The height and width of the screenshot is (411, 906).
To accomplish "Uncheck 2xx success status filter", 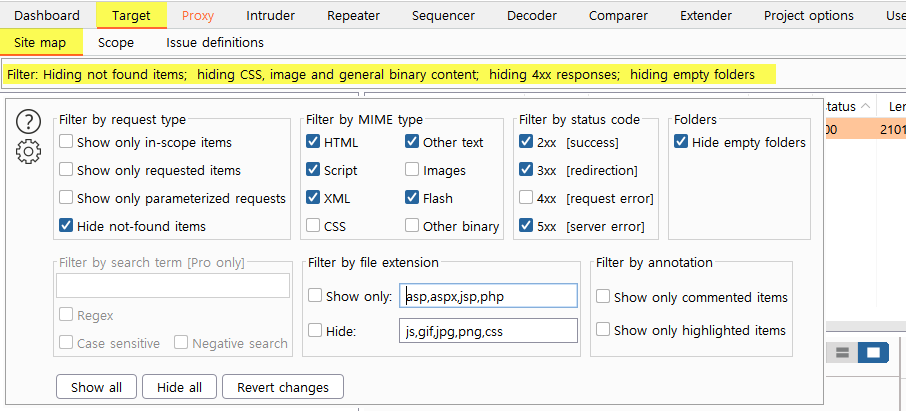I will 526,142.
